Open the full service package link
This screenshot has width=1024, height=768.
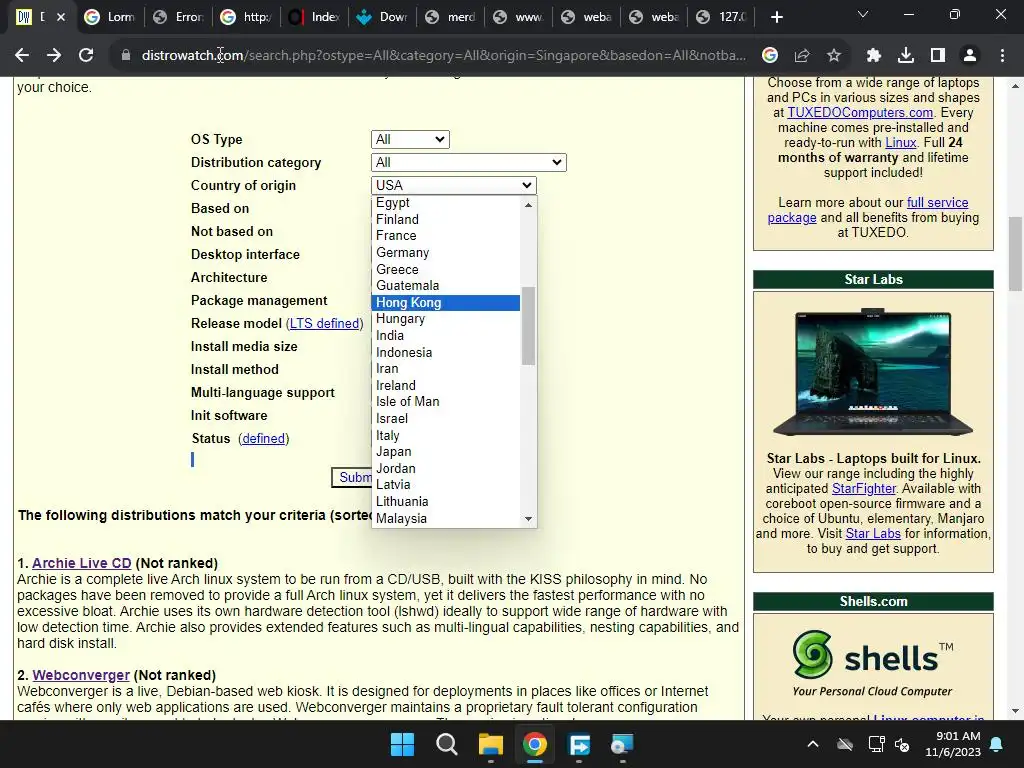click(869, 210)
